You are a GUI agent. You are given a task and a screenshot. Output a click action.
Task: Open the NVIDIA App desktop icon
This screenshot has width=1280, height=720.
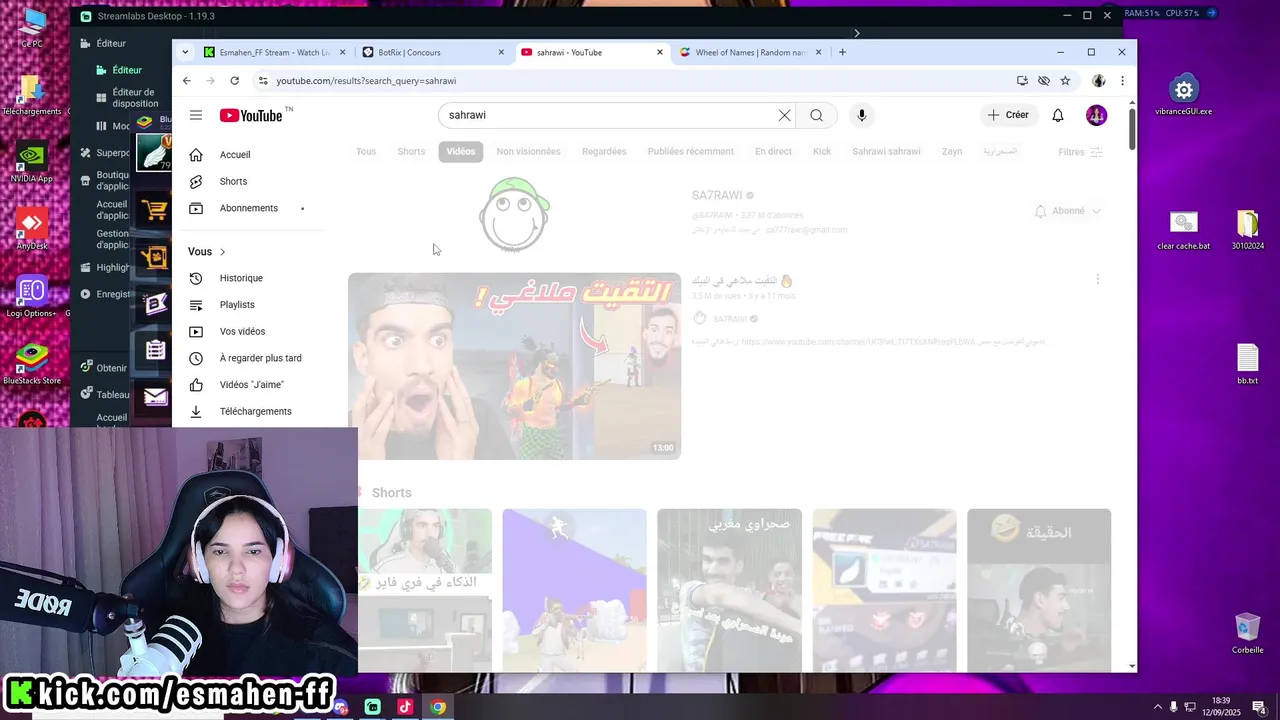[x=31, y=163]
